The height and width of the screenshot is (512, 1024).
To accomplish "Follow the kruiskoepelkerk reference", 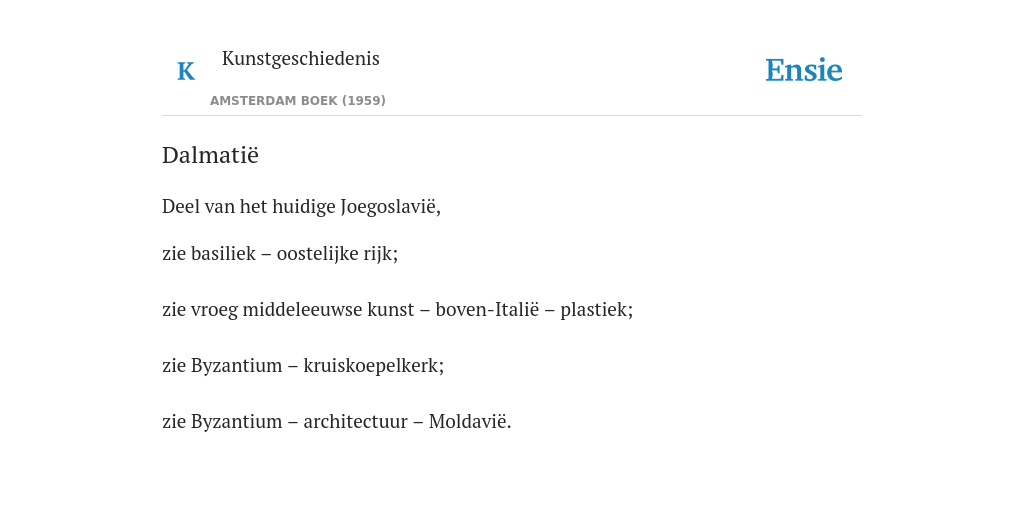I will point(372,366).
